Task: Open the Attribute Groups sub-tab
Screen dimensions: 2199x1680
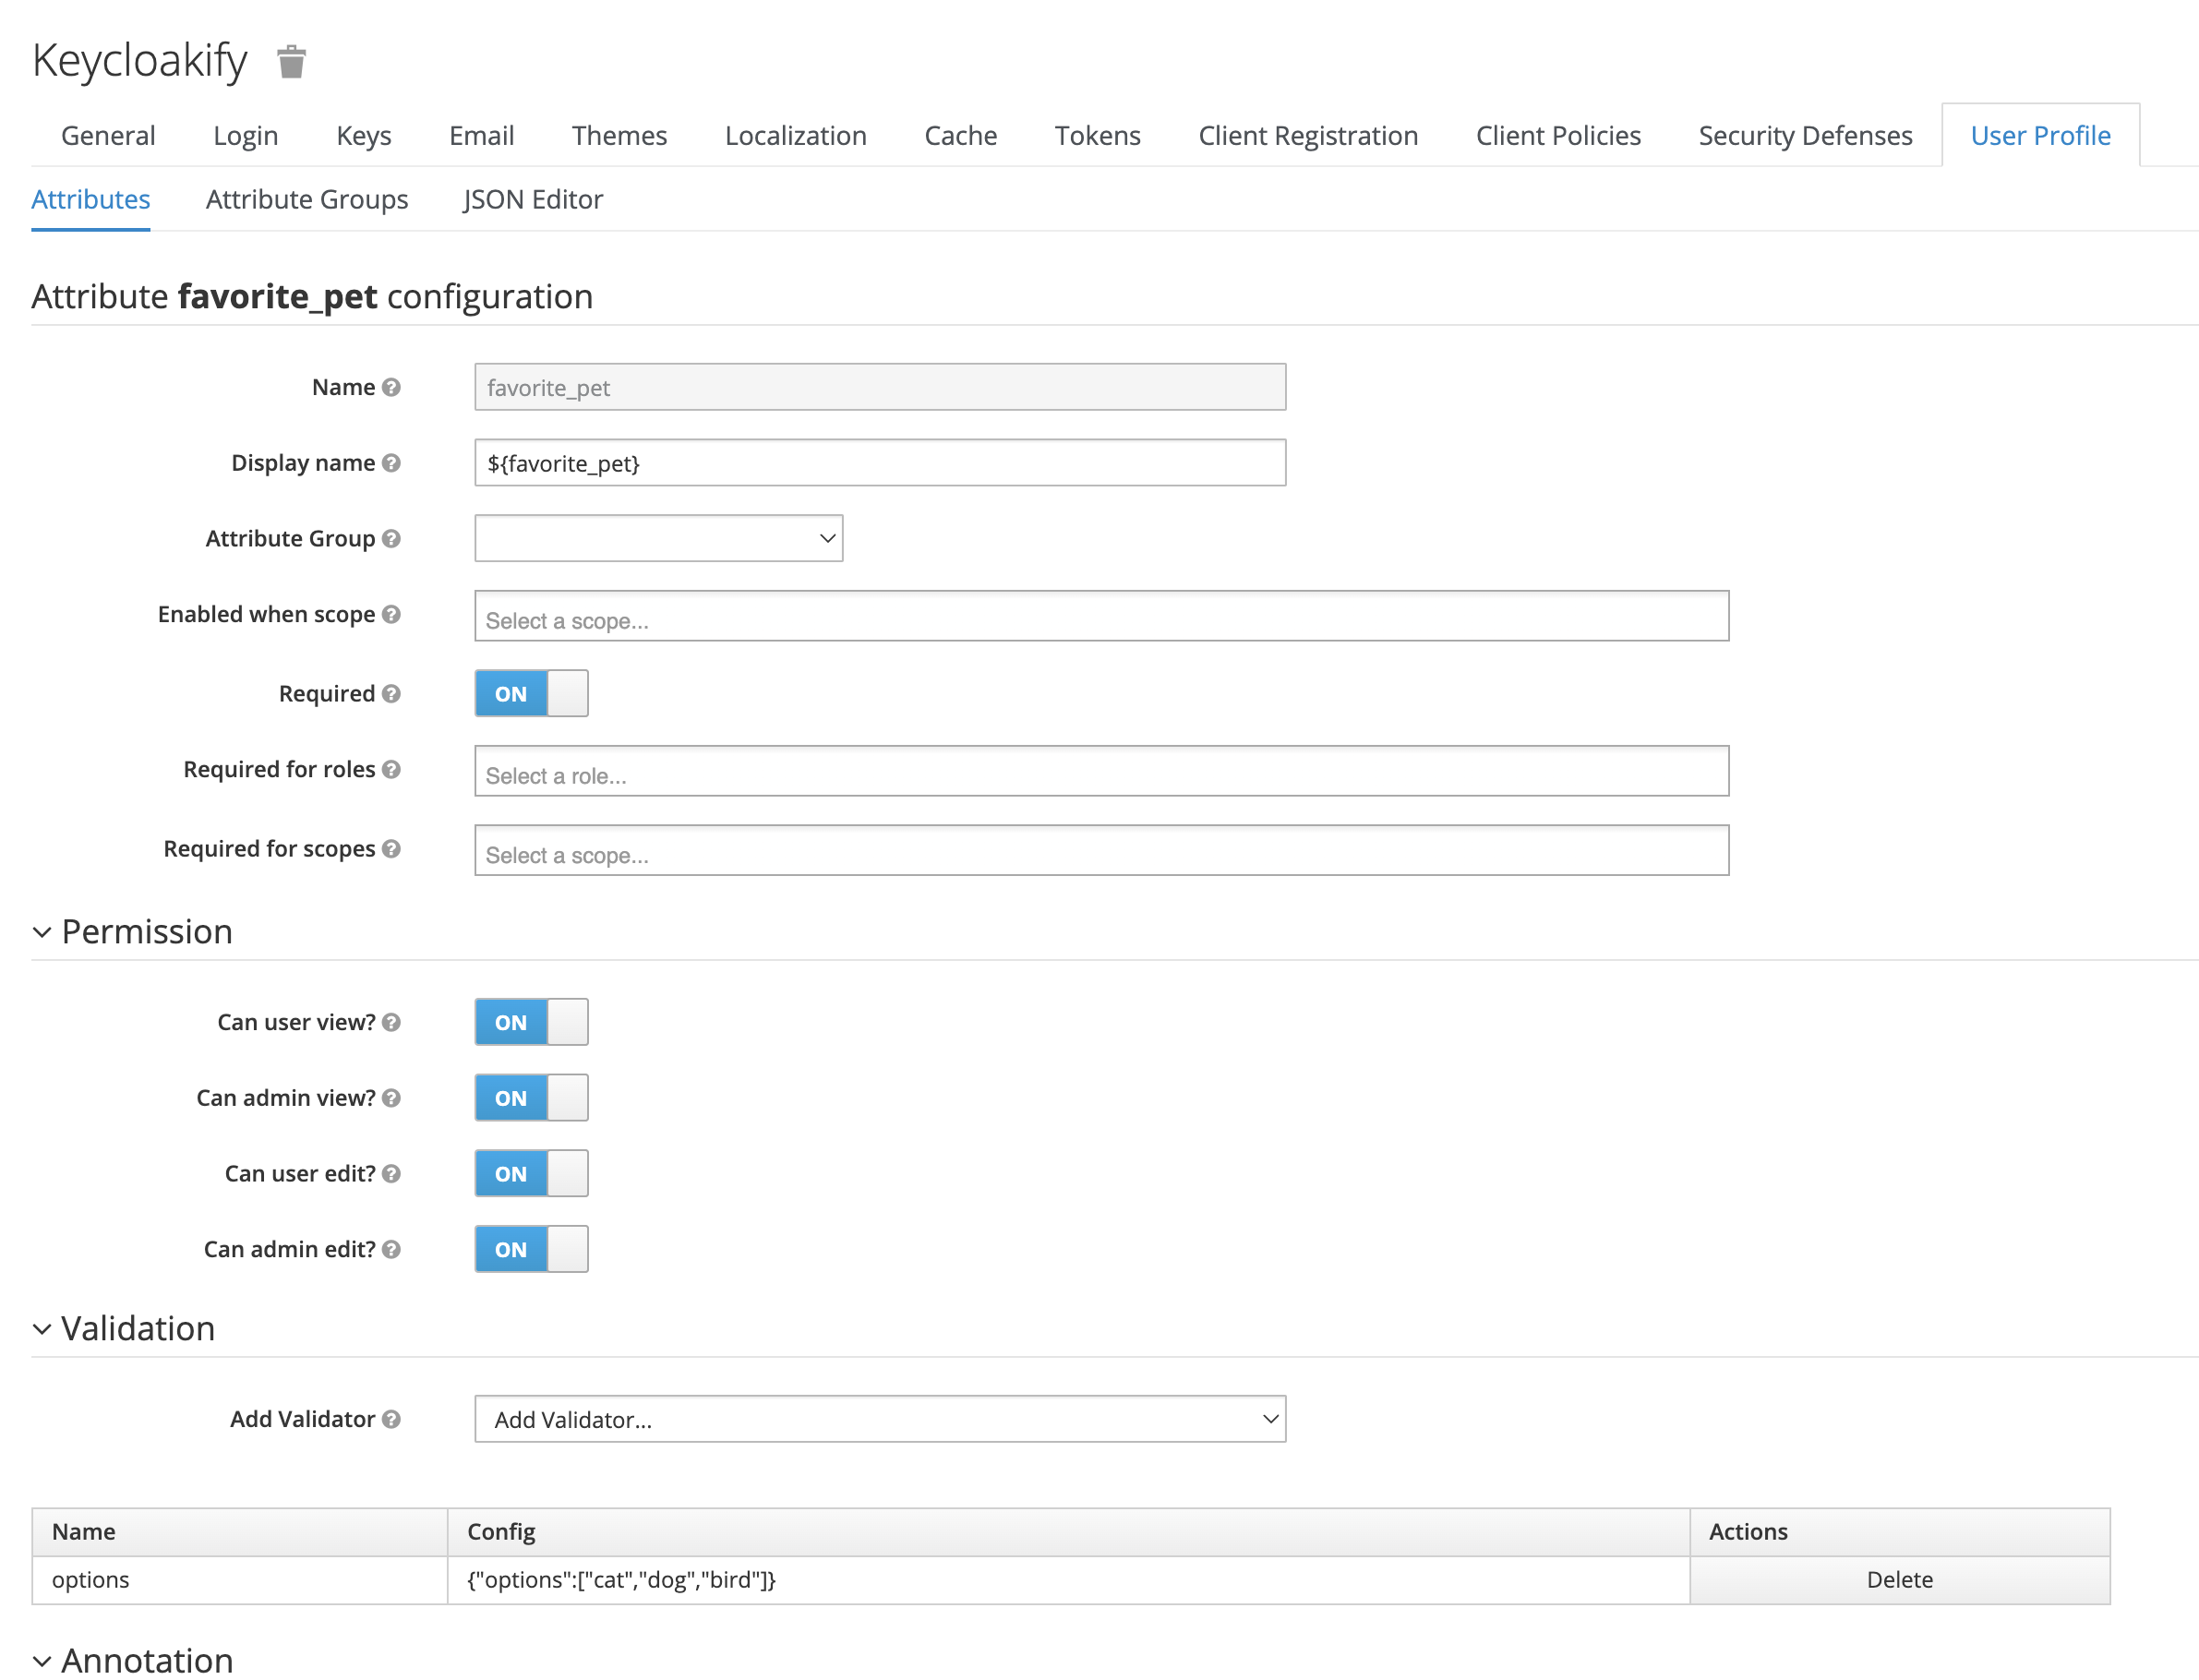Action: [x=307, y=200]
